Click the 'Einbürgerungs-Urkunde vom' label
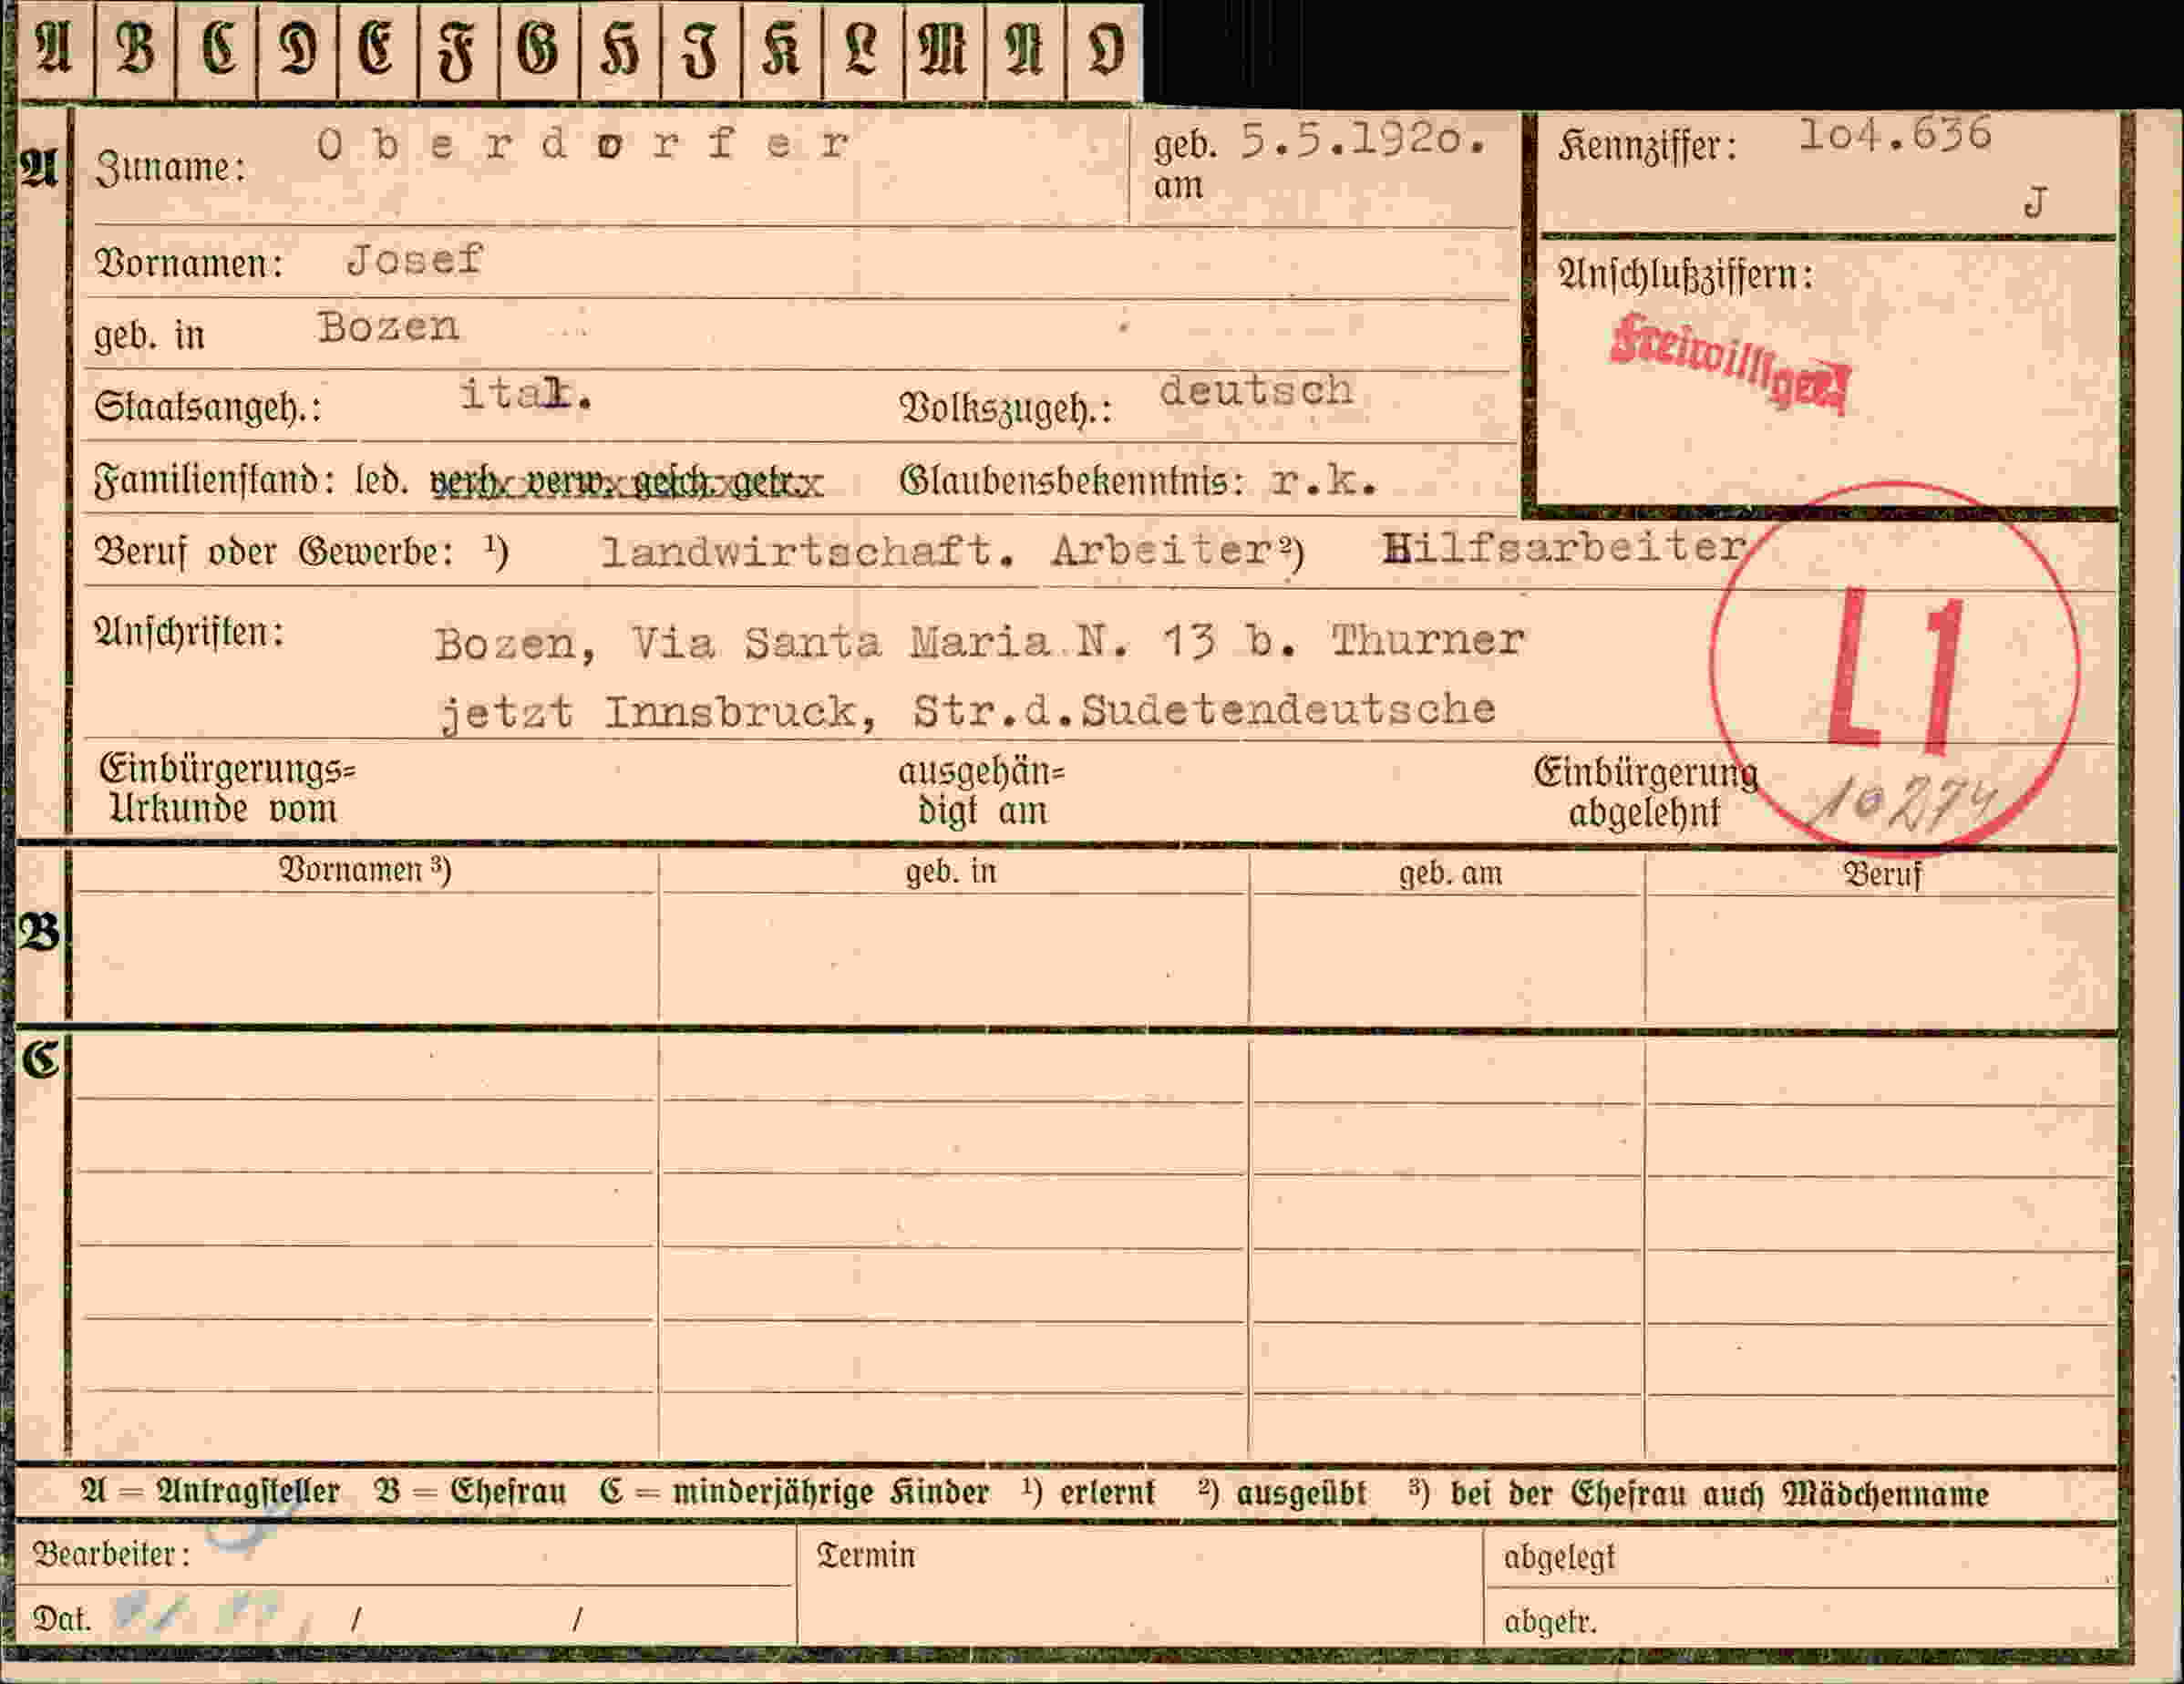This screenshot has width=2184, height=1684. click(227, 789)
